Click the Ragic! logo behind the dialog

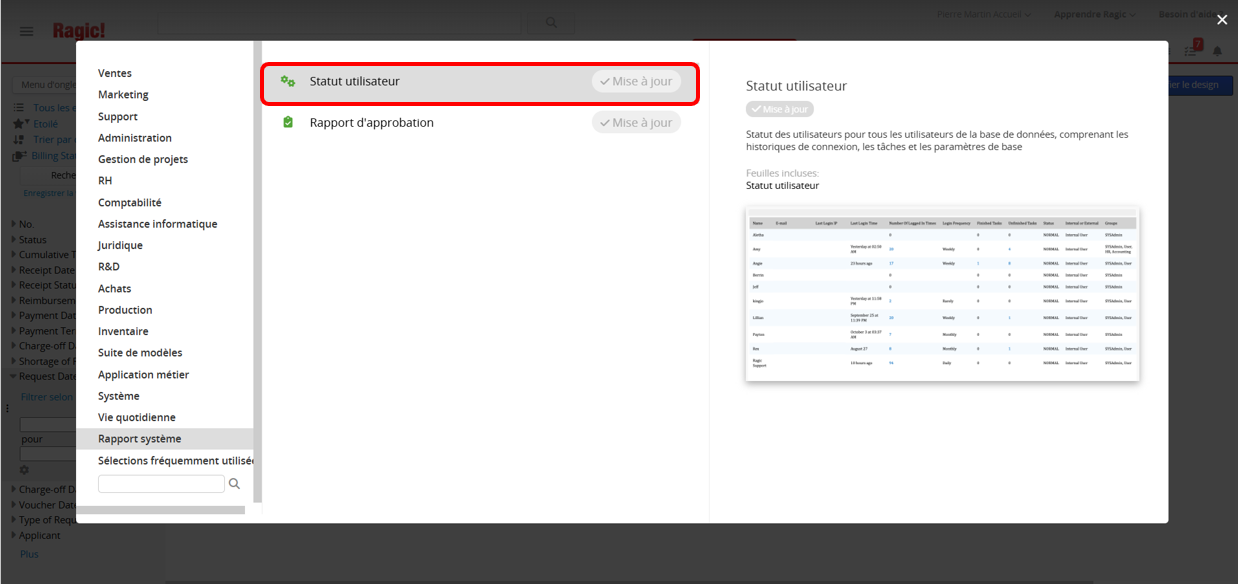click(79, 30)
